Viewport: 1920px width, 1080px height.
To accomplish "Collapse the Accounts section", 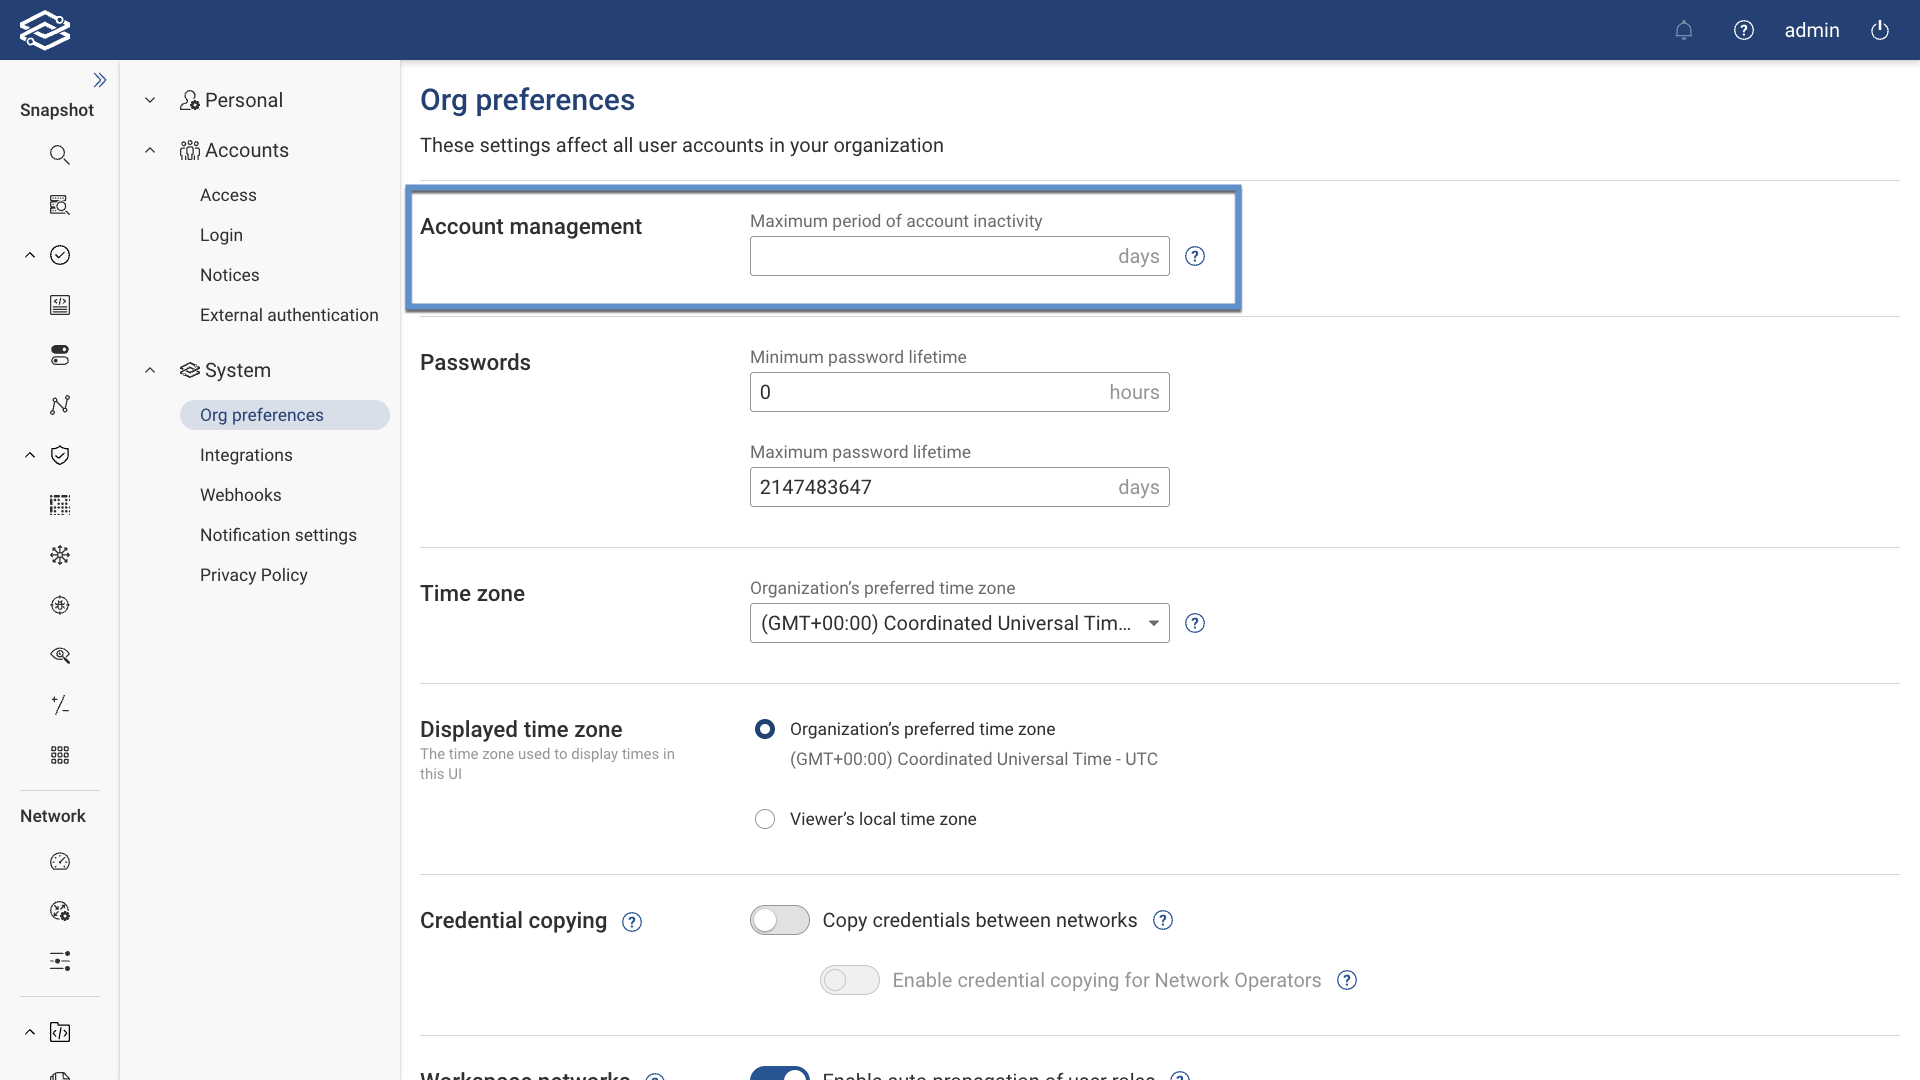I will coord(150,150).
